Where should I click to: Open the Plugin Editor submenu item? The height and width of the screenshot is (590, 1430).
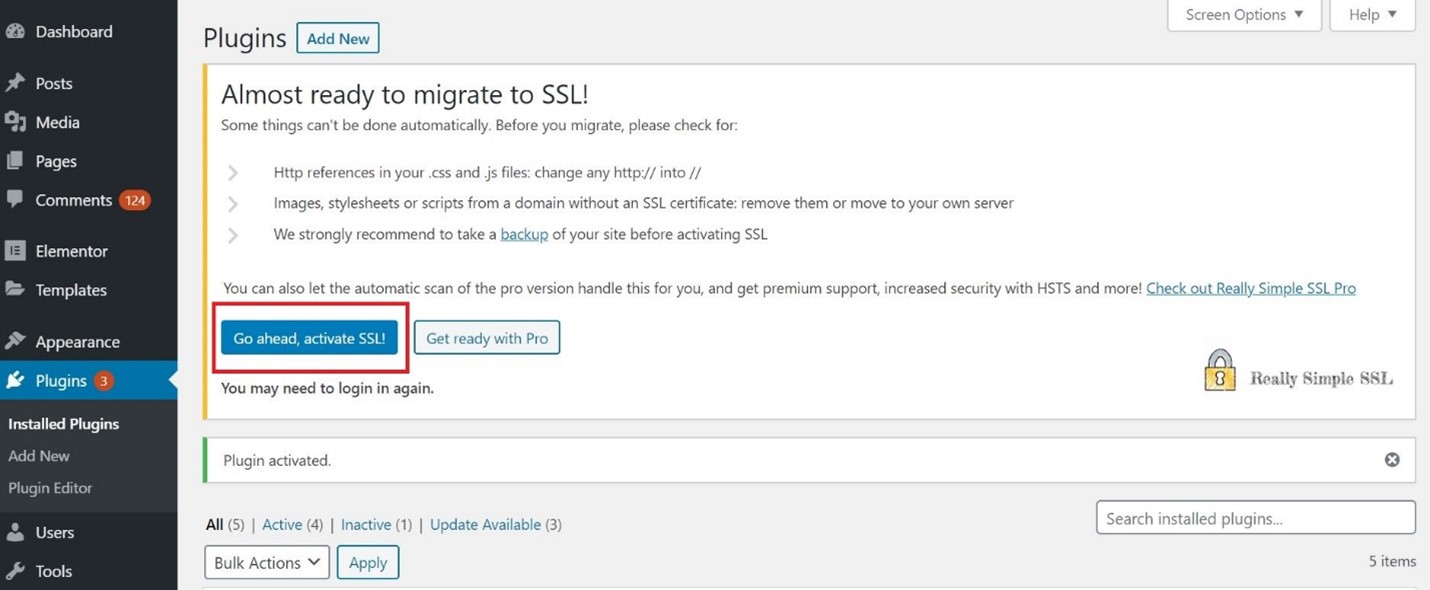tap(50, 488)
